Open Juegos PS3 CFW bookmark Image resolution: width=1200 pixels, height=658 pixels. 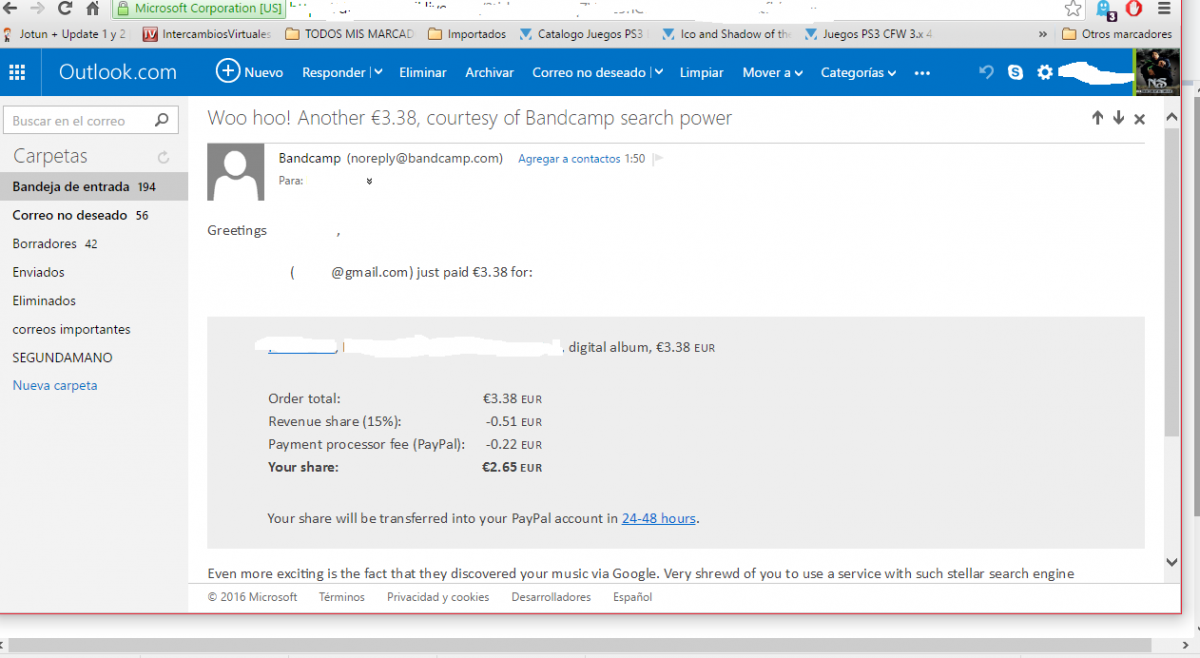[869, 34]
